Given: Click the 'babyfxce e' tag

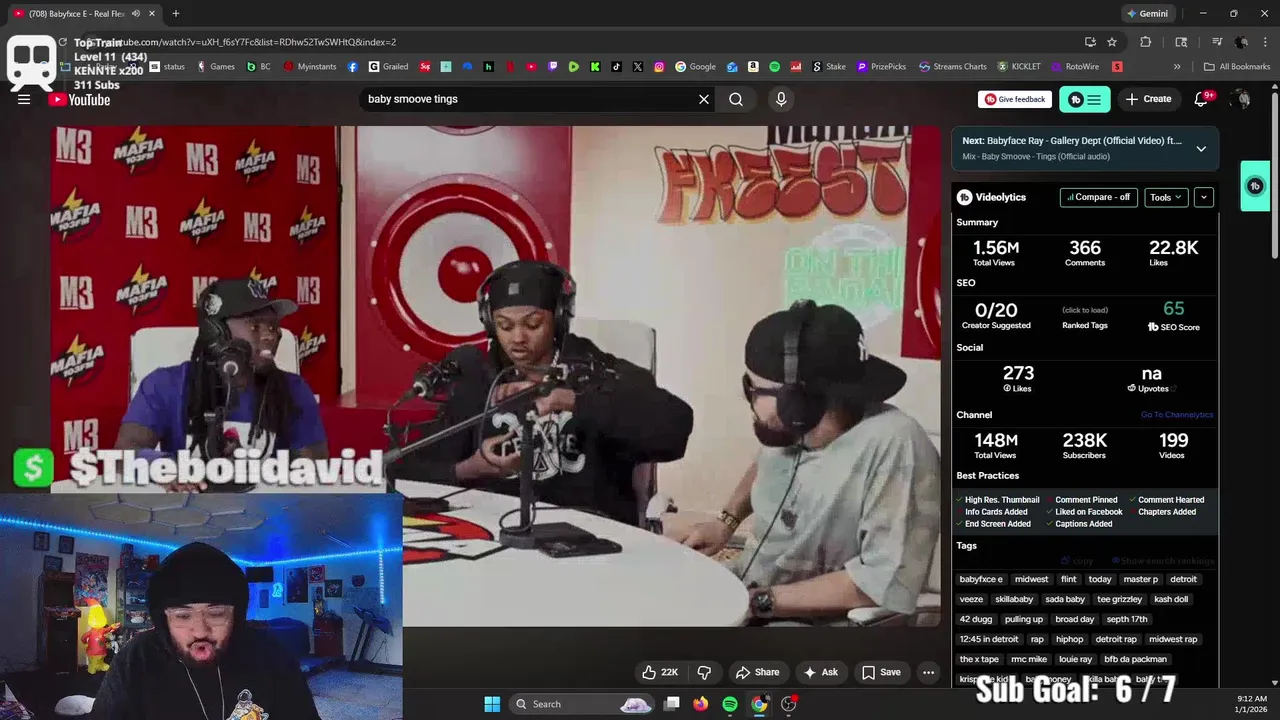Looking at the screenshot, I should click(981, 579).
